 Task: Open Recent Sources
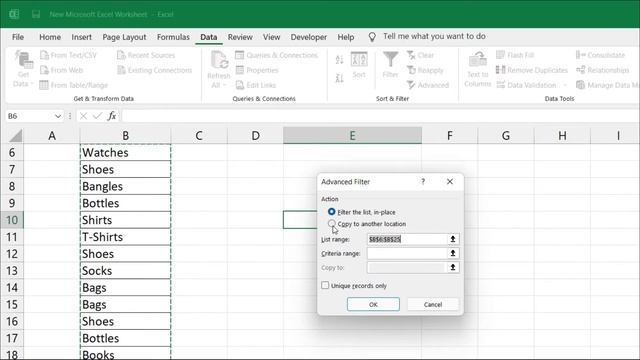[x=146, y=55]
